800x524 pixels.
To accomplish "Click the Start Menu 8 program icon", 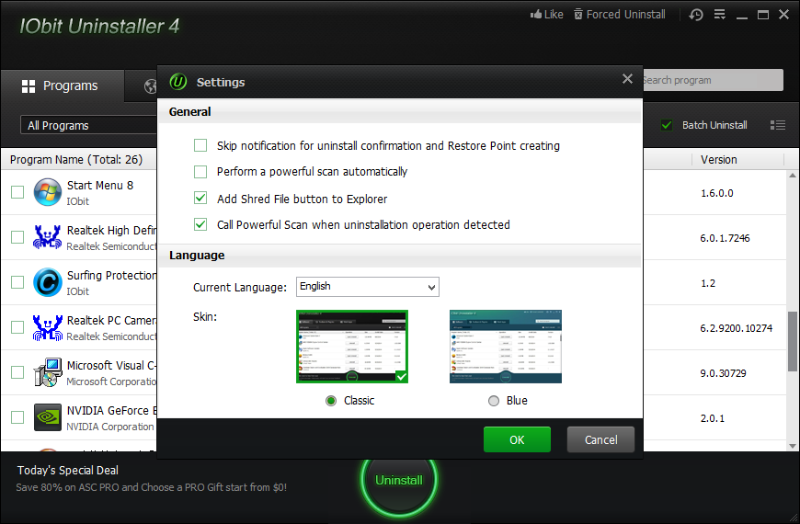I will click(x=47, y=192).
